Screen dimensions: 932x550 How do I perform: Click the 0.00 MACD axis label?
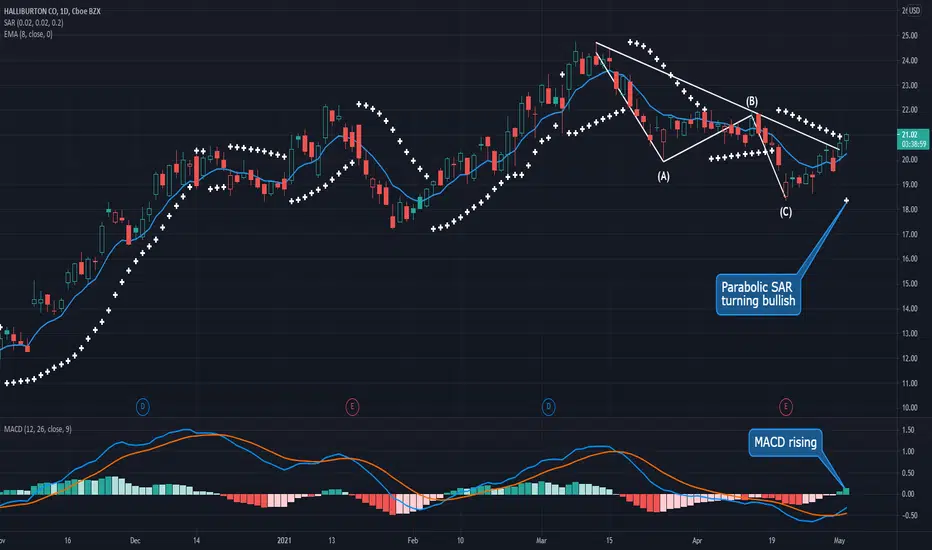pyautogui.click(x=908, y=494)
